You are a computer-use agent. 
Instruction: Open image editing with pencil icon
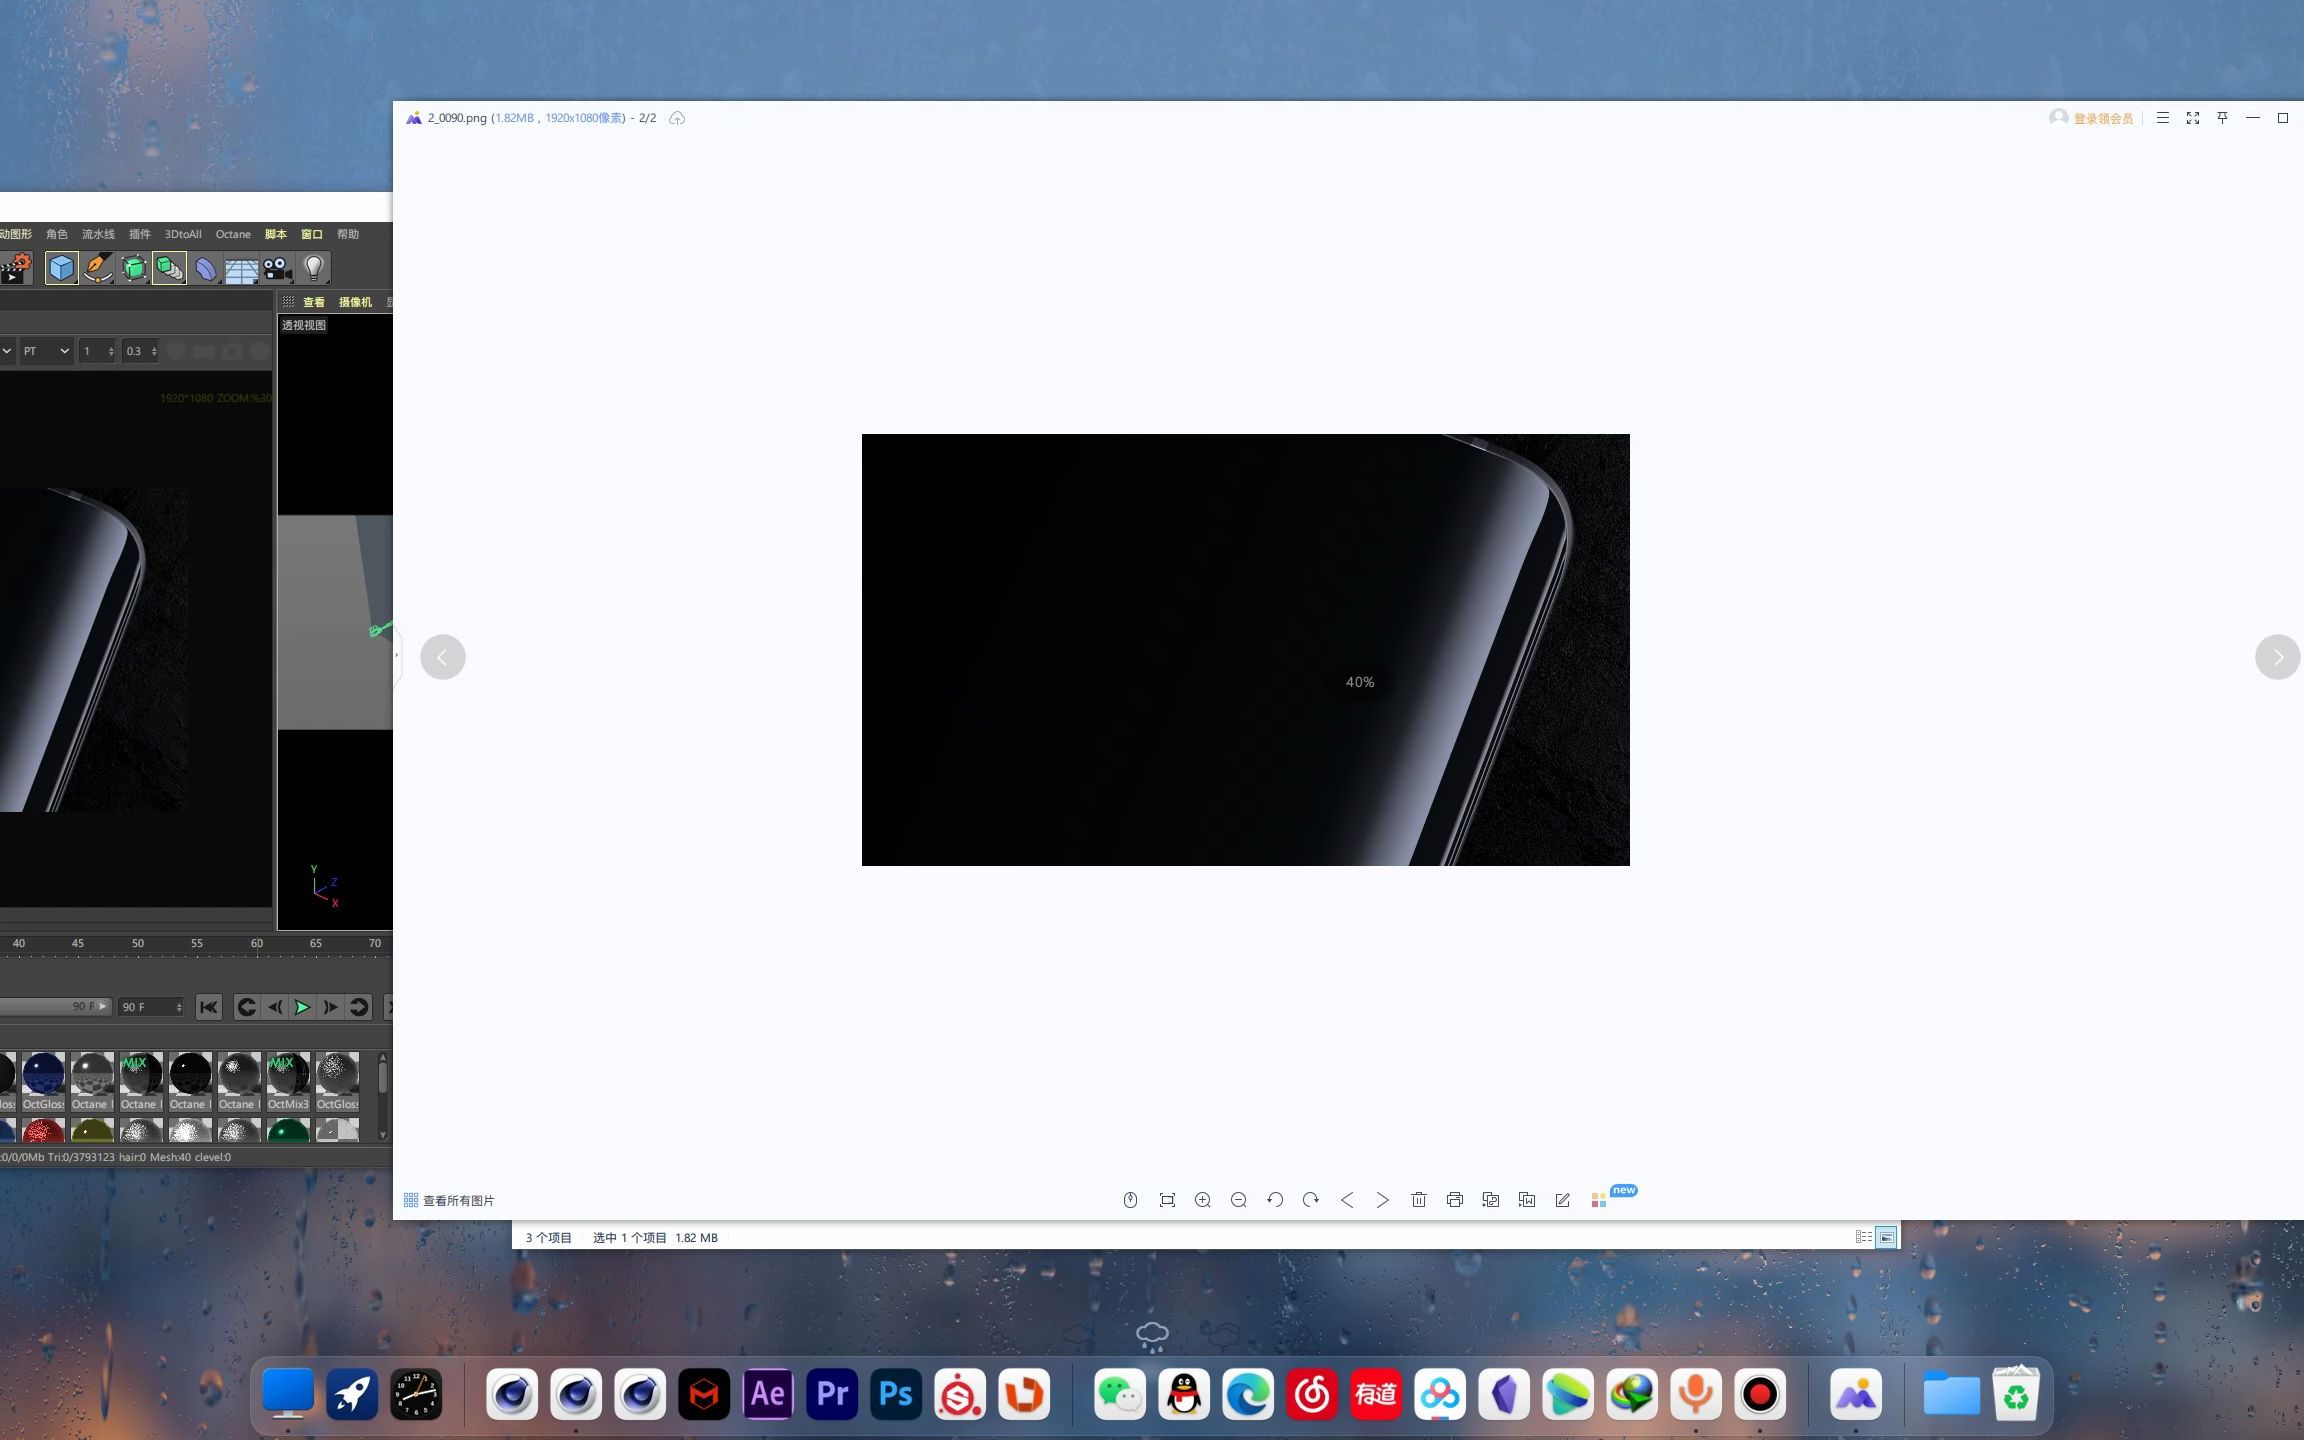[1563, 1200]
